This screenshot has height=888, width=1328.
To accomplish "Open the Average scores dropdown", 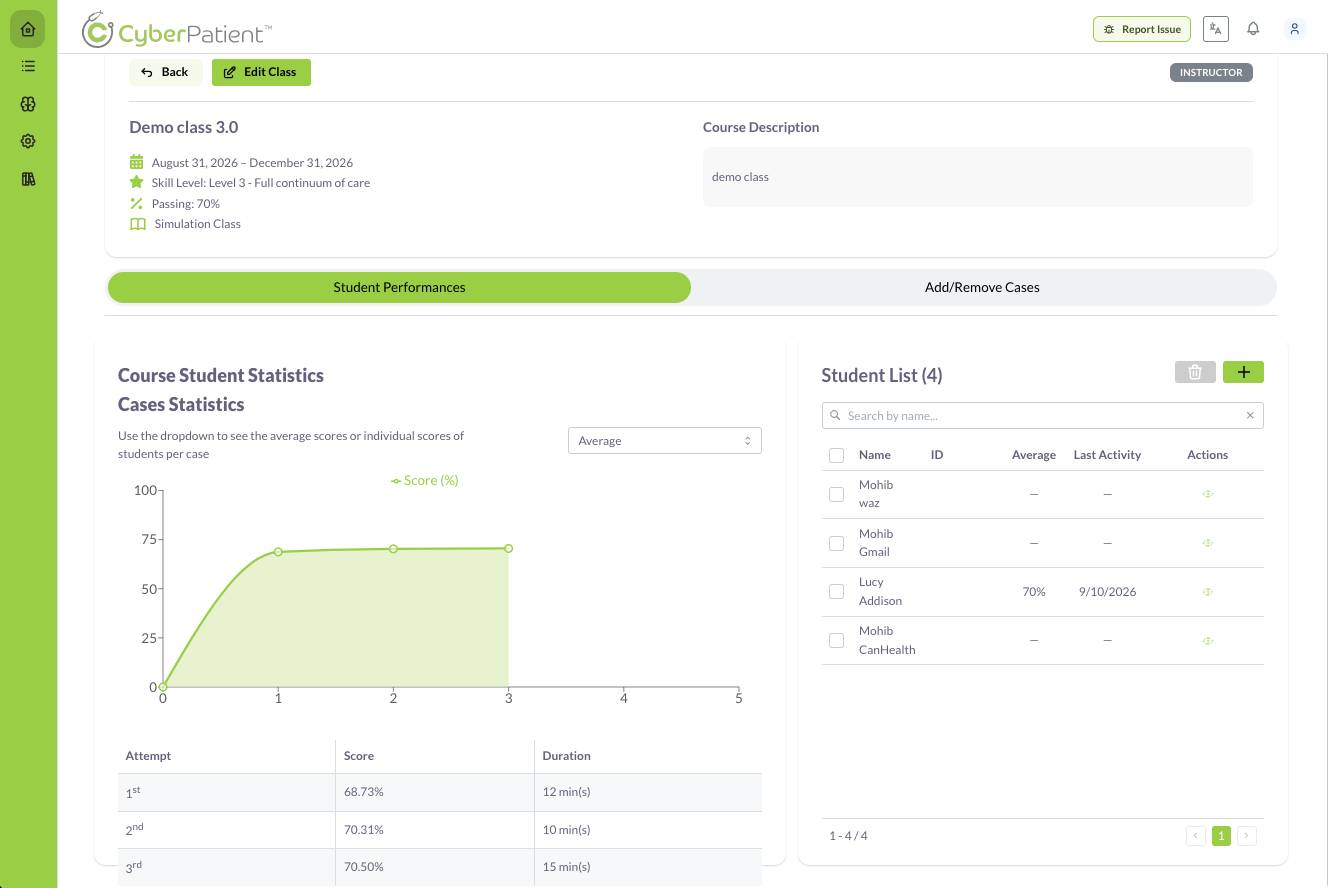I will click(x=665, y=441).
